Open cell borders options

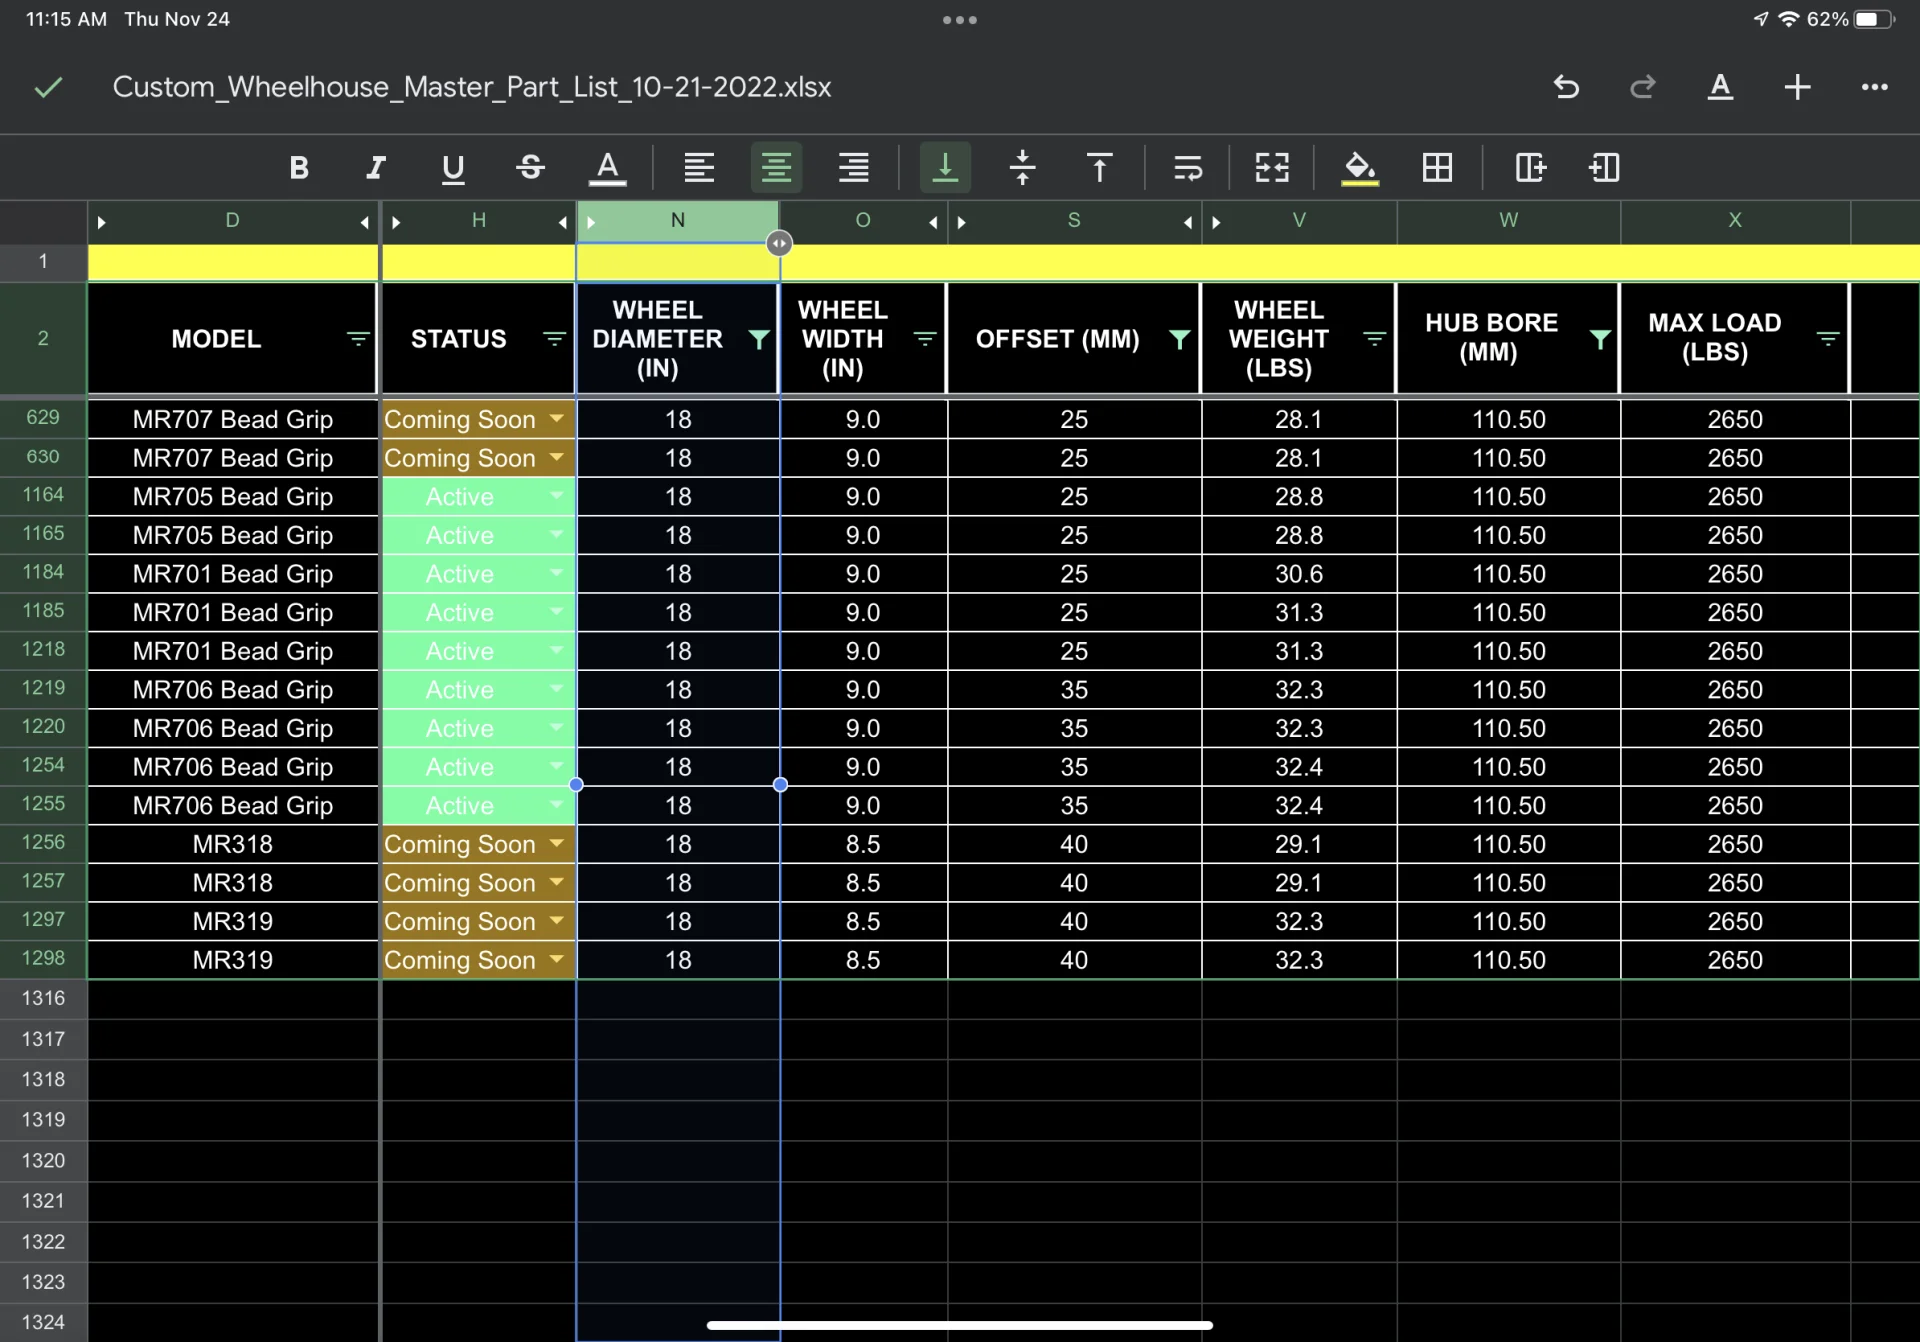(x=1437, y=167)
